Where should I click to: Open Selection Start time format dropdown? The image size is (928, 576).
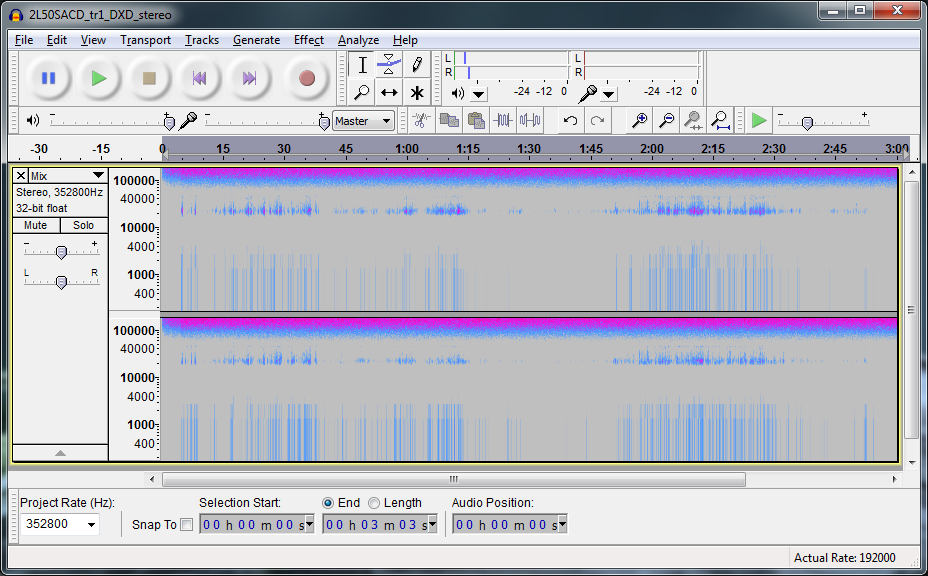point(309,524)
